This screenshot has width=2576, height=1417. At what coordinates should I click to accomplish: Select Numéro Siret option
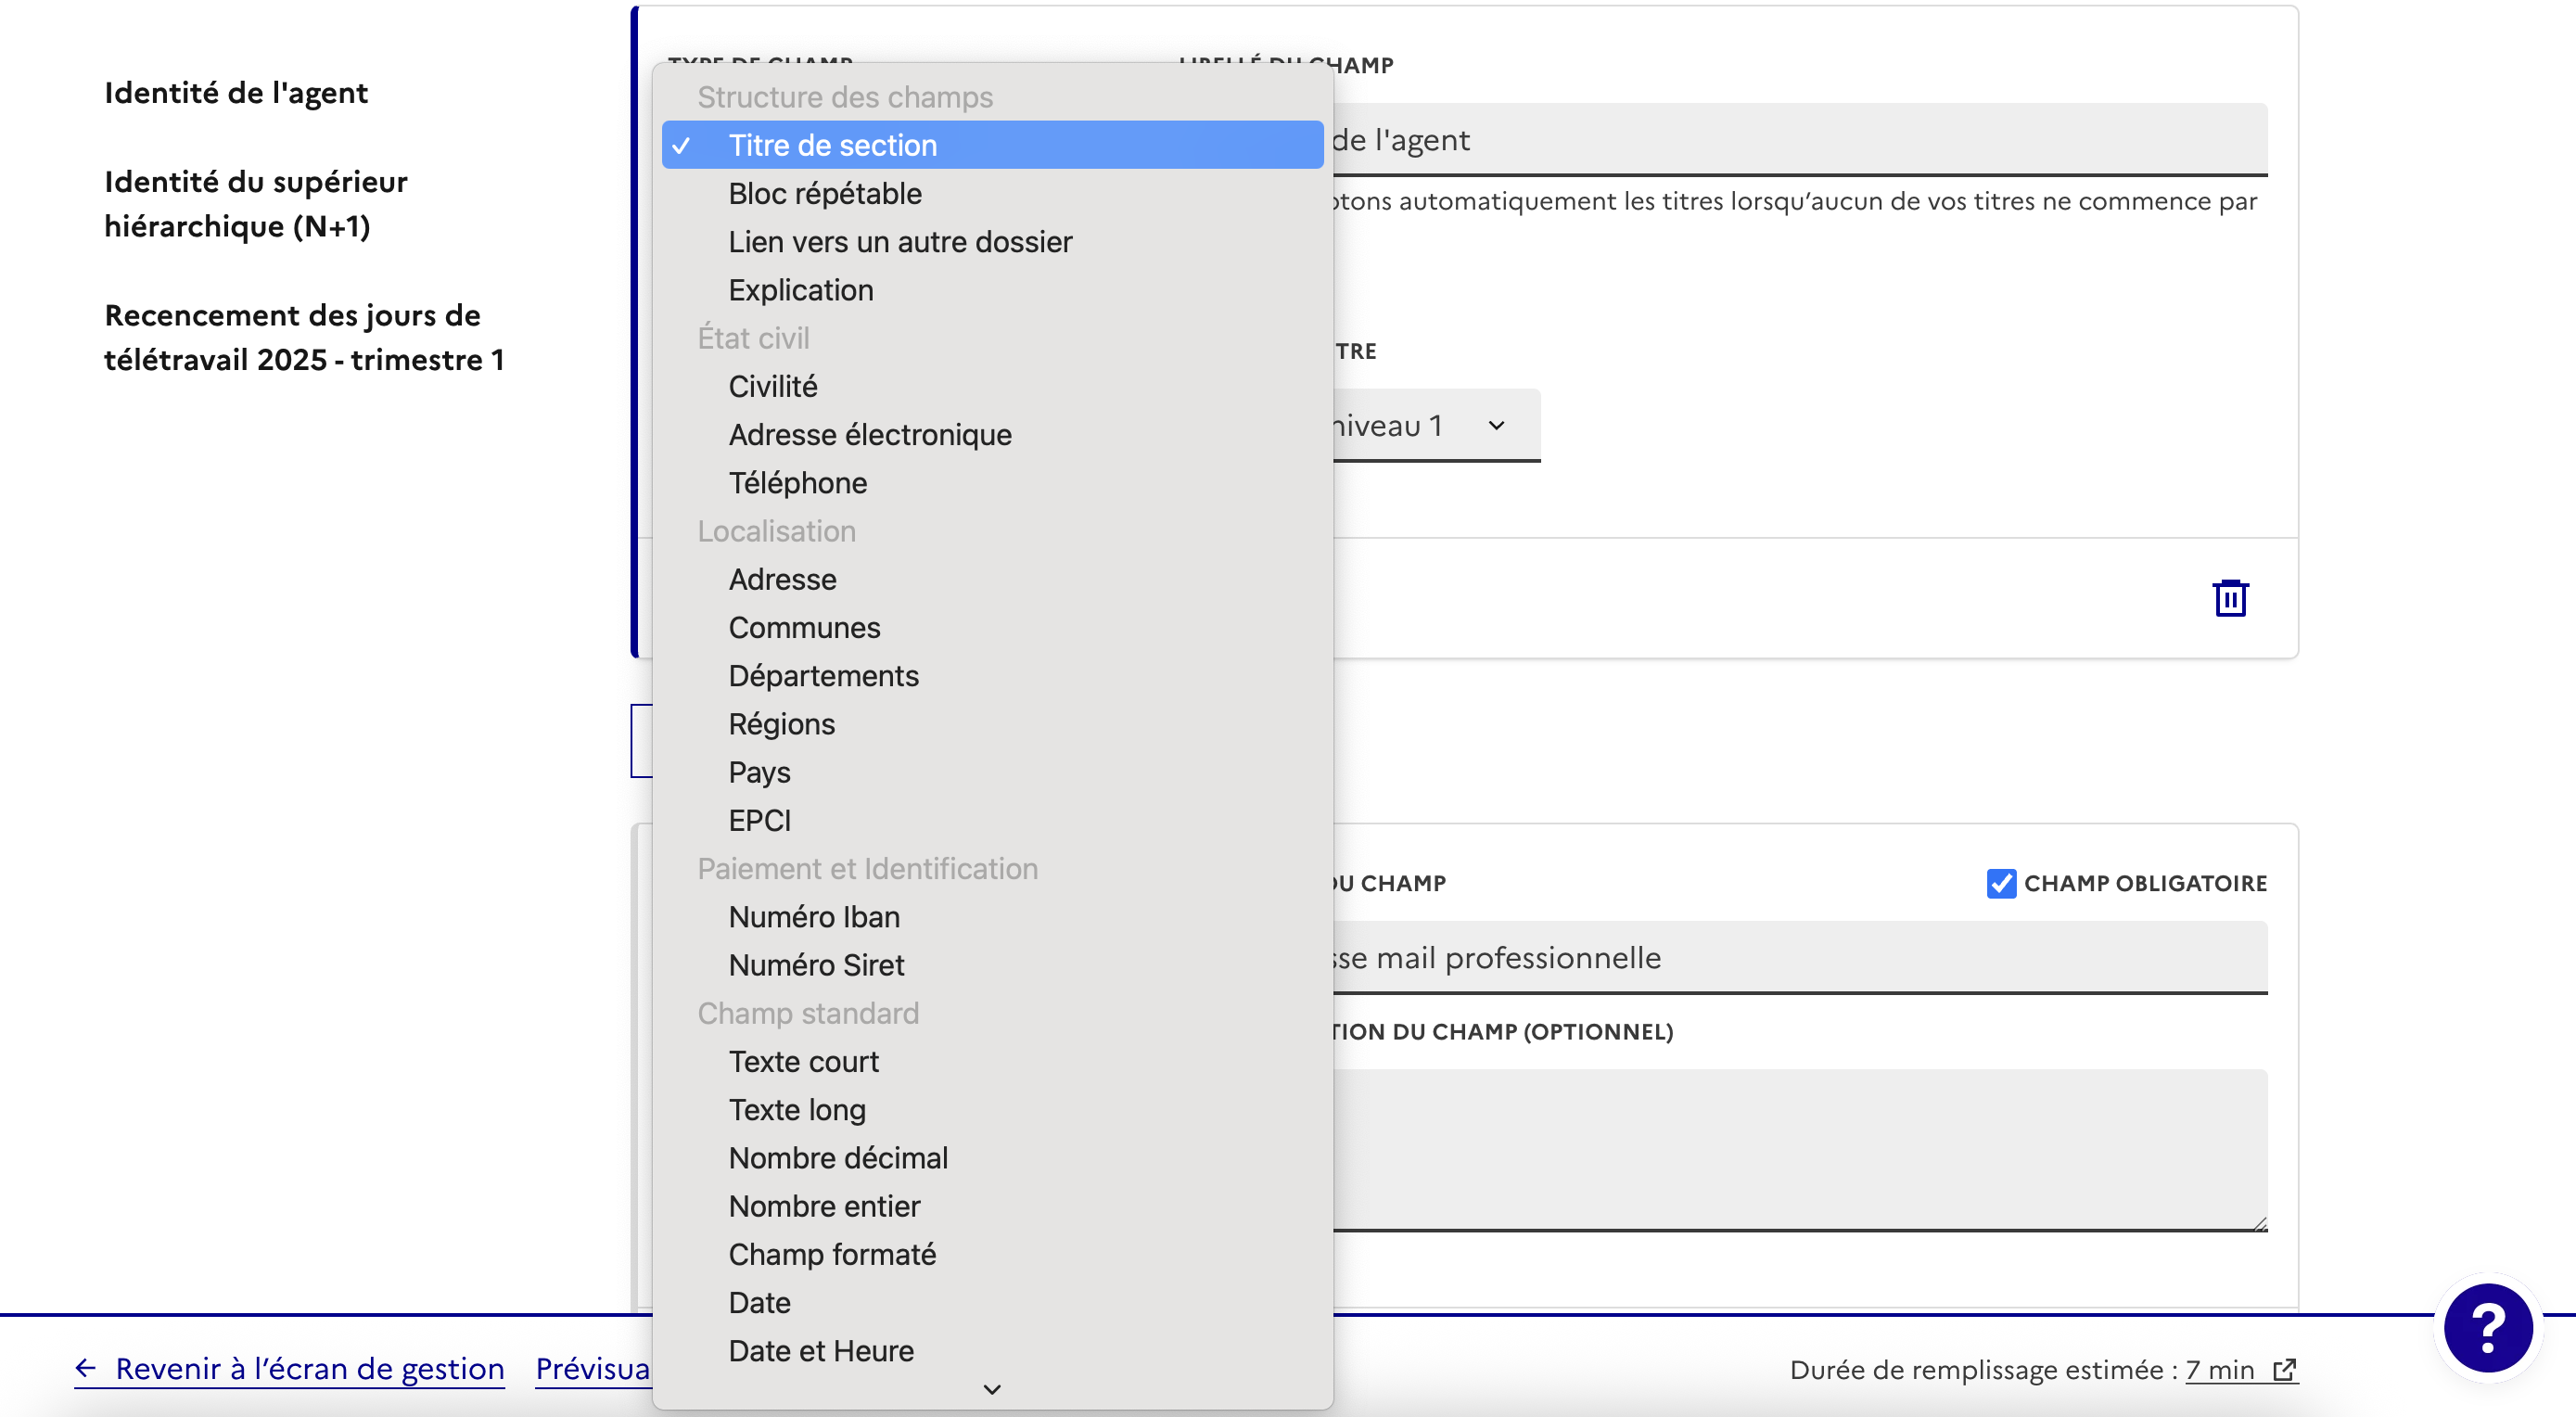coord(815,965)
